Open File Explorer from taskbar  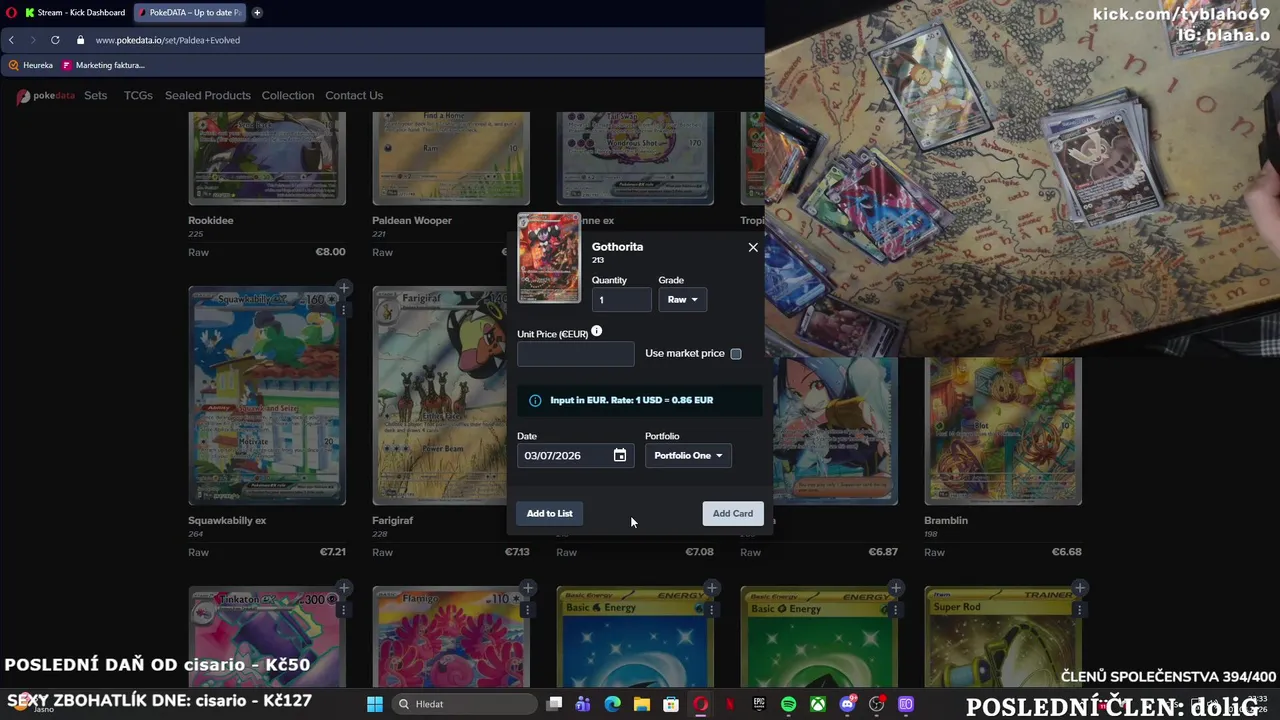click(x=641, y=704)
